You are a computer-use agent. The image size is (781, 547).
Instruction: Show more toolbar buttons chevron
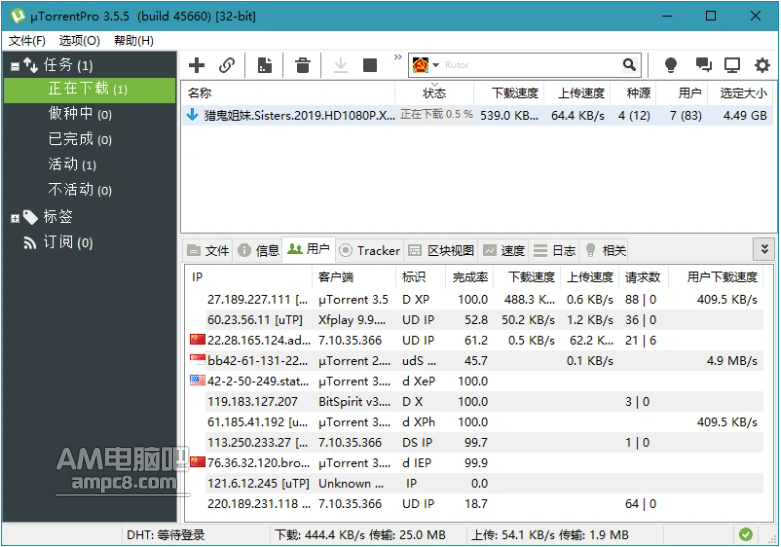(x=397, y=57)
